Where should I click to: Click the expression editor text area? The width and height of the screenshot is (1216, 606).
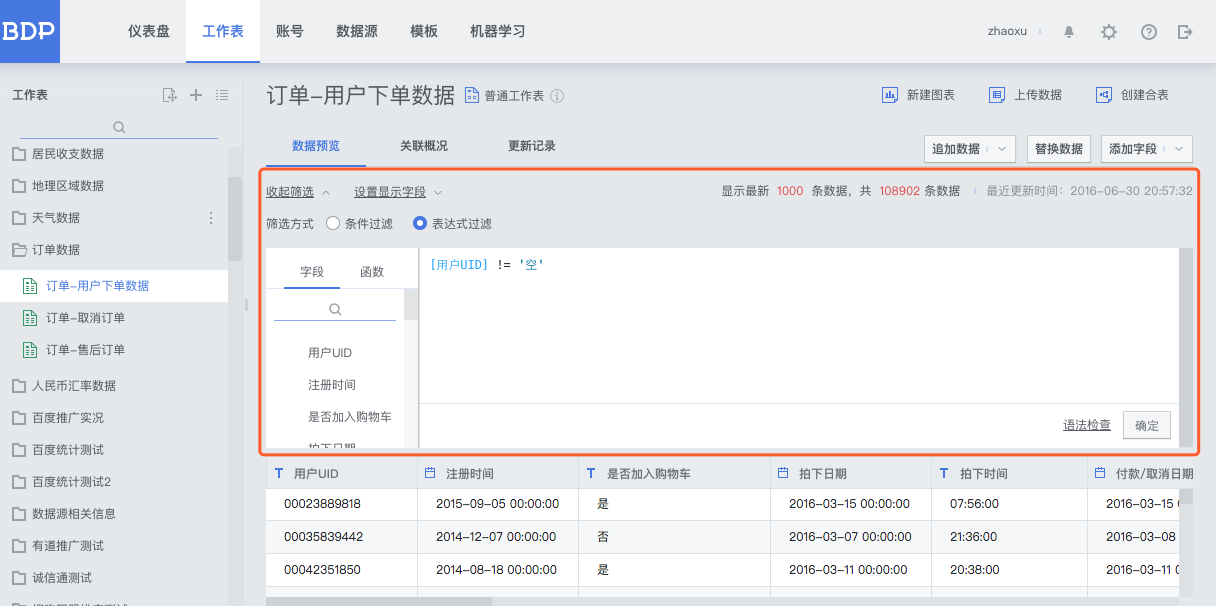[x=799, y=326]
